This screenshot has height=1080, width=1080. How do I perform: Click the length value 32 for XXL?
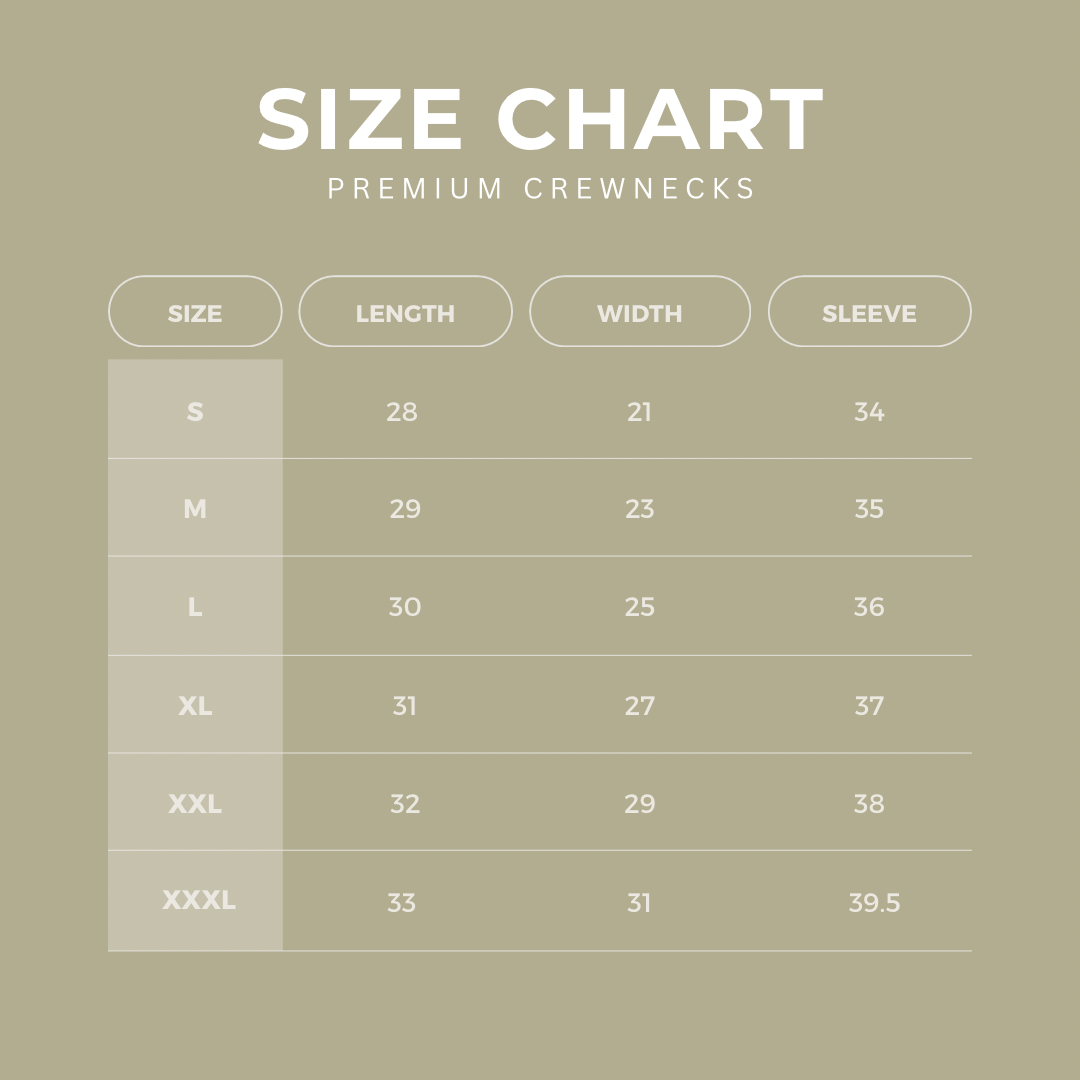[x=405, y=803]
